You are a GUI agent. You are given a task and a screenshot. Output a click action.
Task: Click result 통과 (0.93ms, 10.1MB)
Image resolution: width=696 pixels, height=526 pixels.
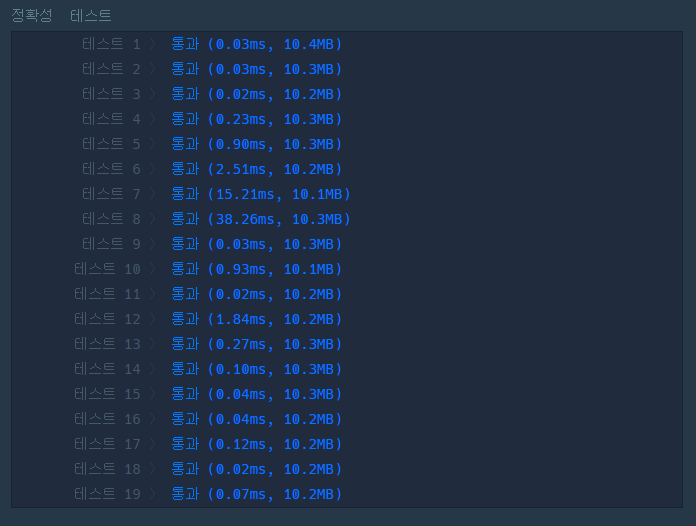(257, 269)
